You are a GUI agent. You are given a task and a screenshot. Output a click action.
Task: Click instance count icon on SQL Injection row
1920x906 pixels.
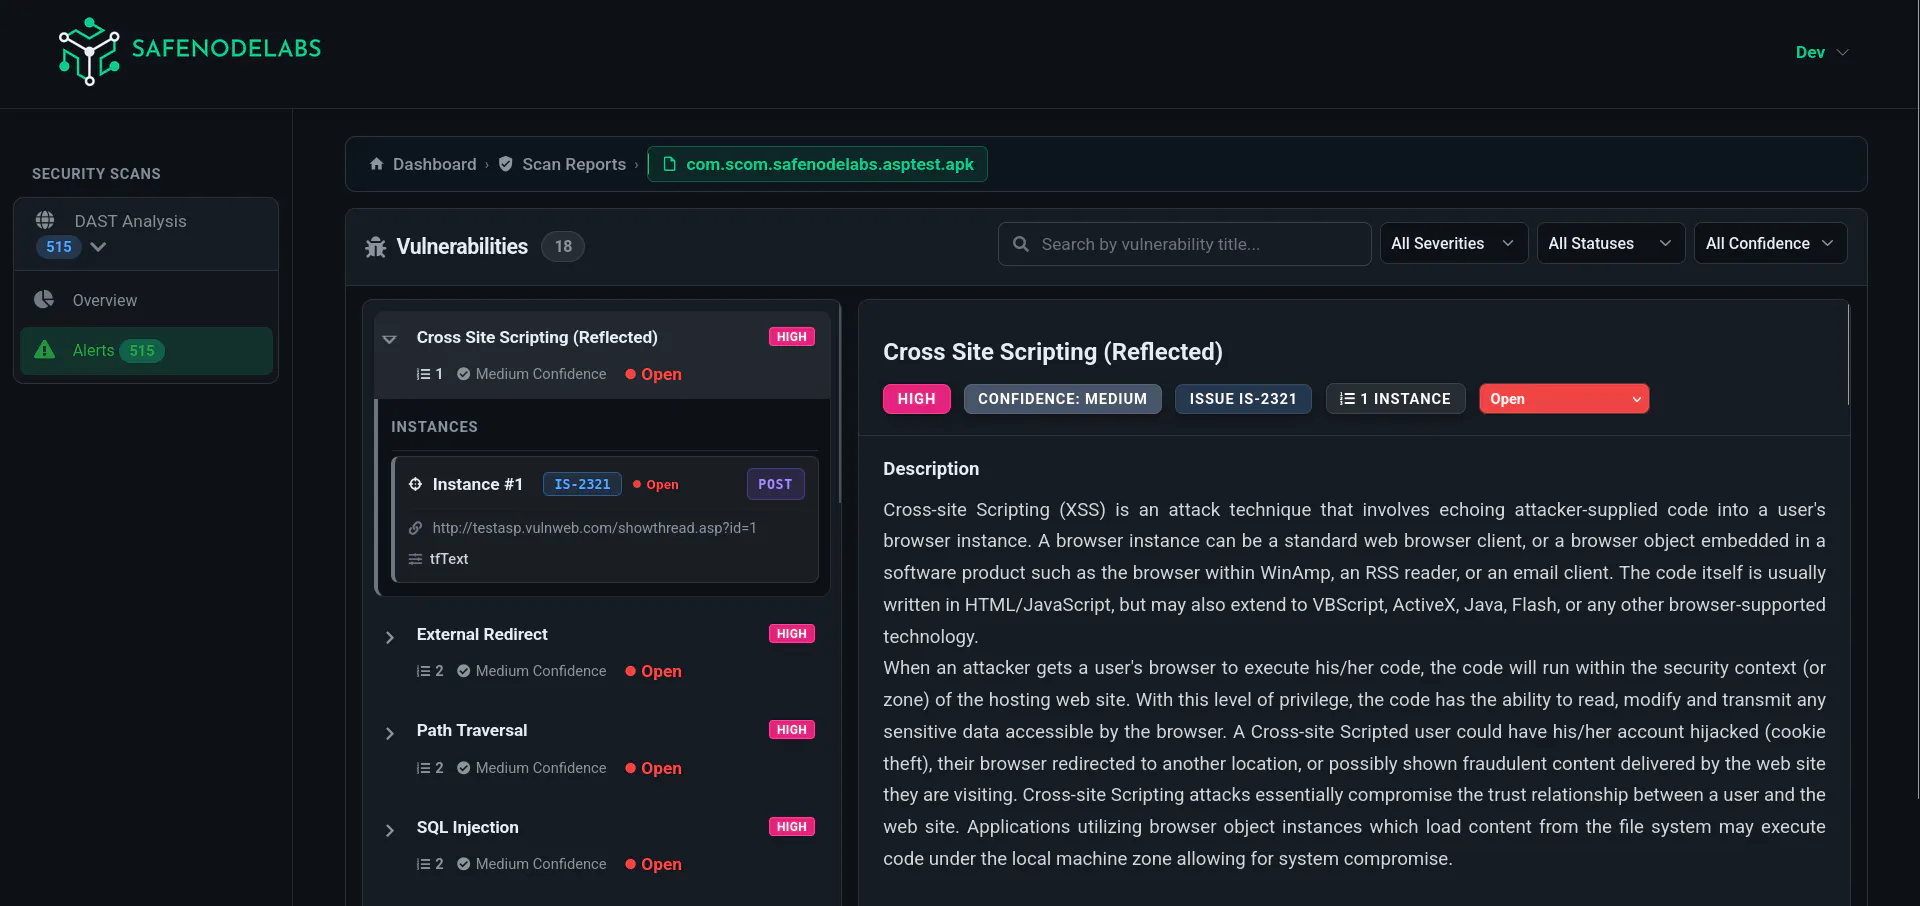pos(424,864)
